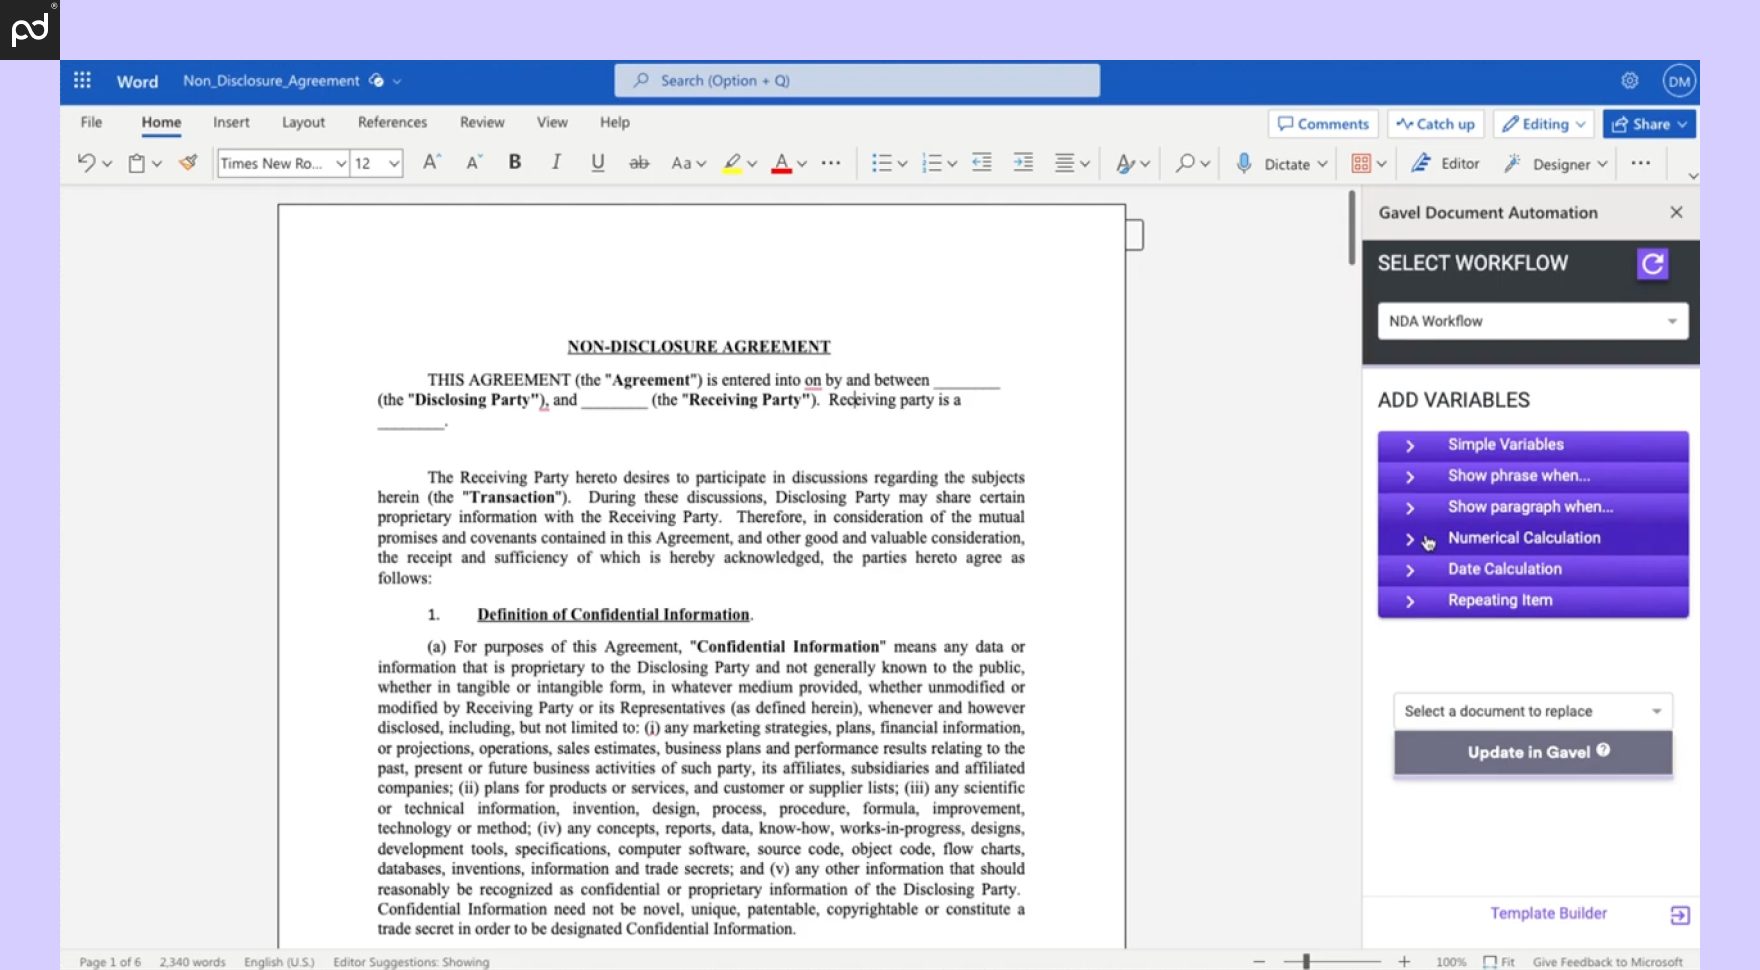The width and height of the screenshot is (1760, 970).
Task: Expand Select a document to replace
Action: (1532, 711)
